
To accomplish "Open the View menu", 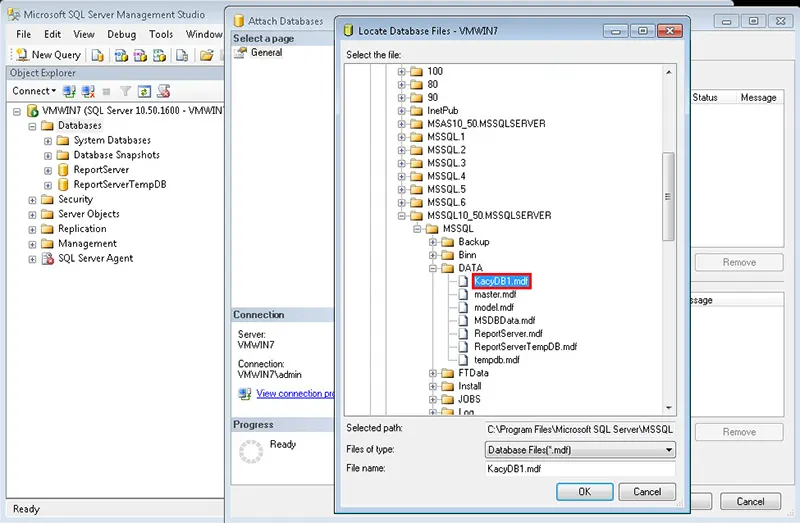I will pos(84,34).
